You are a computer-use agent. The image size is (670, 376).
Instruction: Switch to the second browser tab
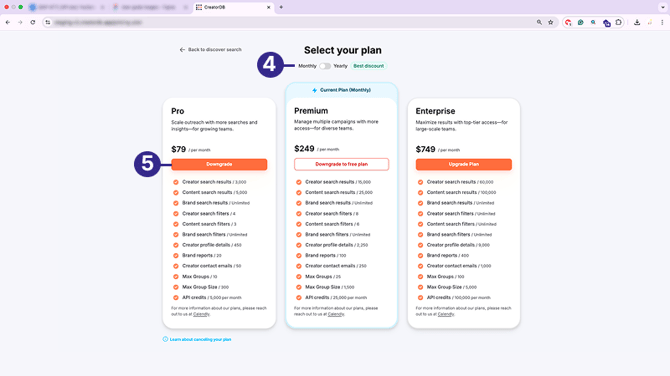pyautogui.click(x=150, y=7)
